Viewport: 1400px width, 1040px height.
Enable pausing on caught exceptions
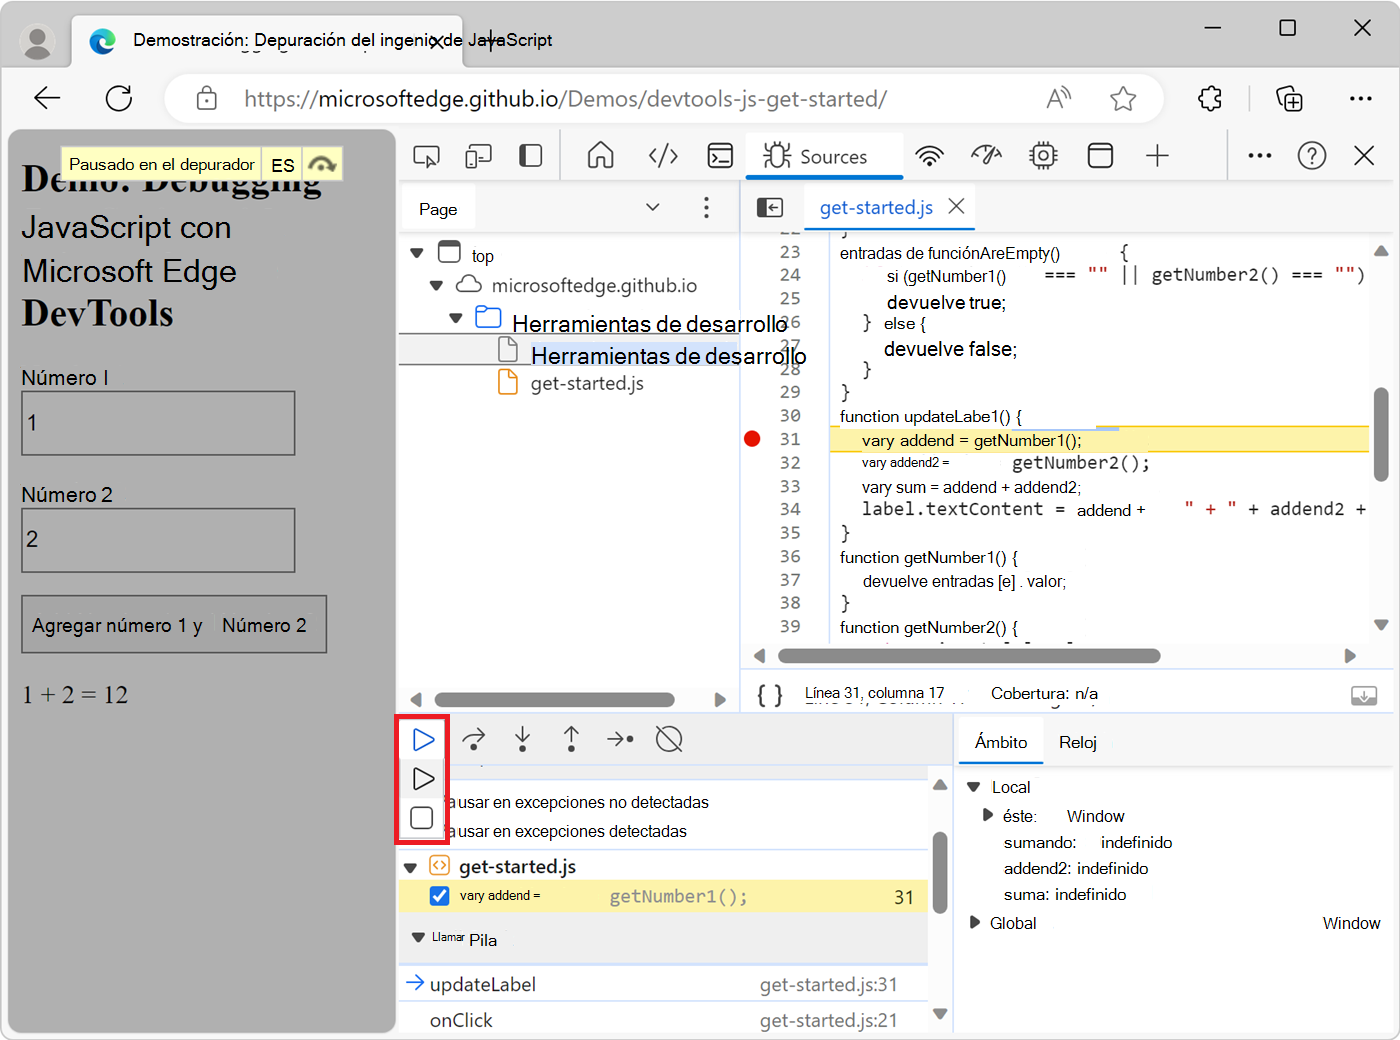[432, 829]
